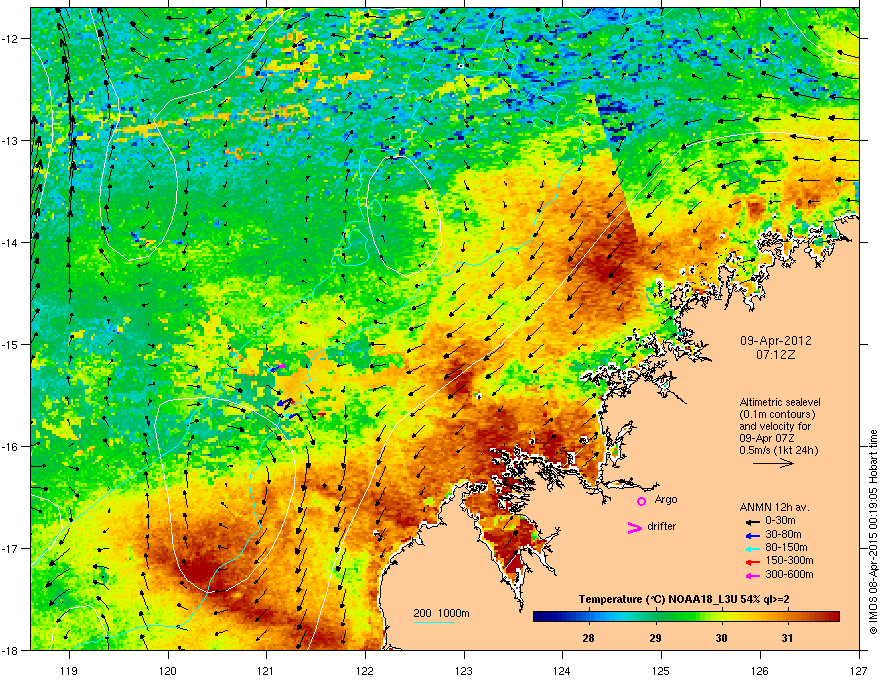Image resolution: width=880 pixels, height=680 pixels.
Task: Click the longitude axis label 125
Action: point(661,670)
